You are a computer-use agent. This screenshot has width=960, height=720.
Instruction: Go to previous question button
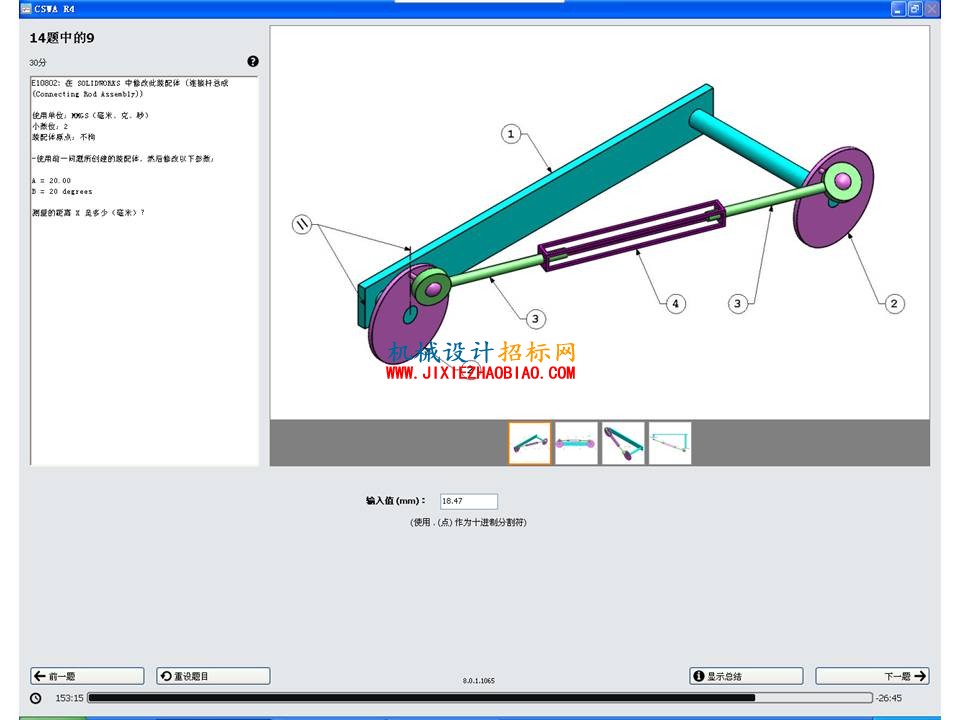pyautogui.click(x=88, y=676)
